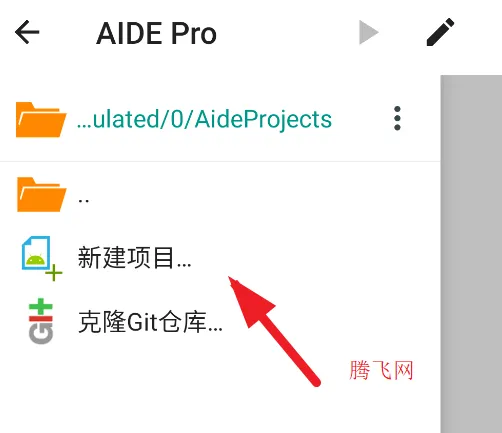Click the orange folder icon beside AideProjects path
This screenshot has height=433, width=502.
coord(41,120)
